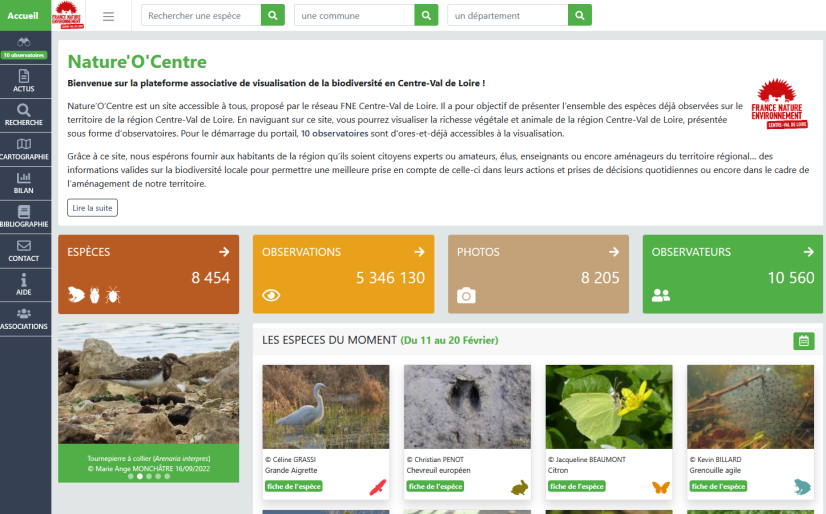Focus the 'un département' search field

point(508,15)
